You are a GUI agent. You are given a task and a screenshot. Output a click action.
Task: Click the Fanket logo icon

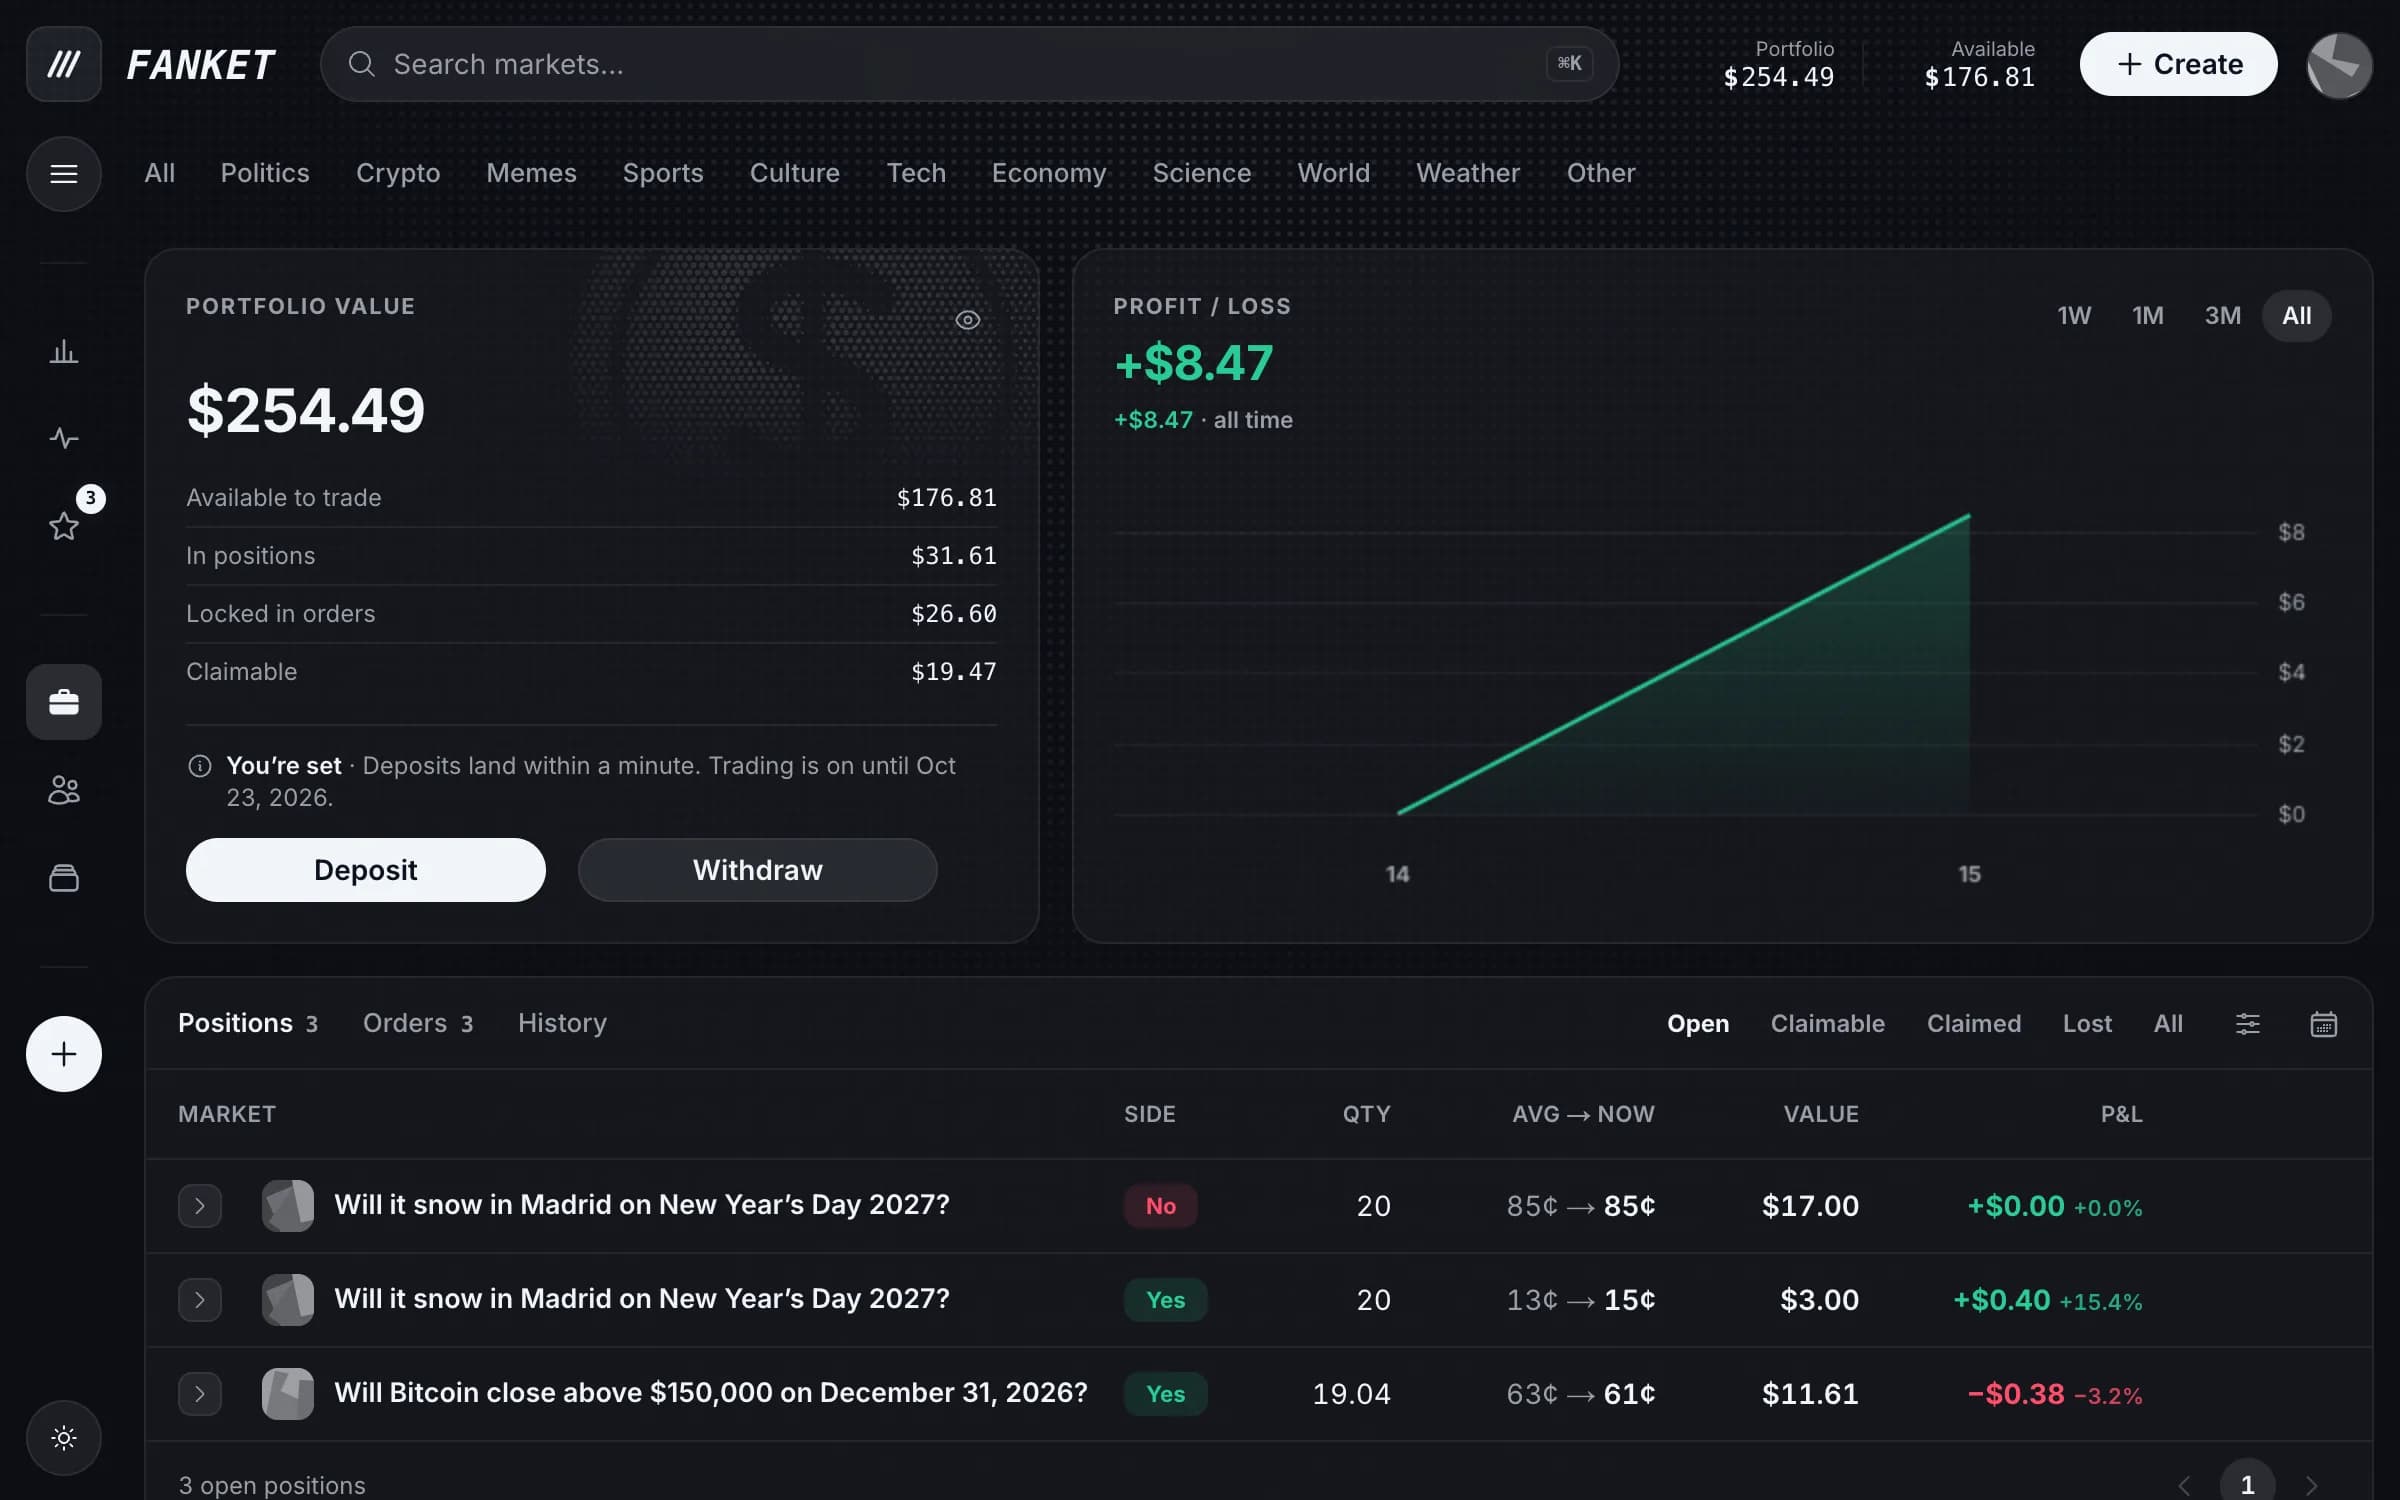click(x=64, y=64)
